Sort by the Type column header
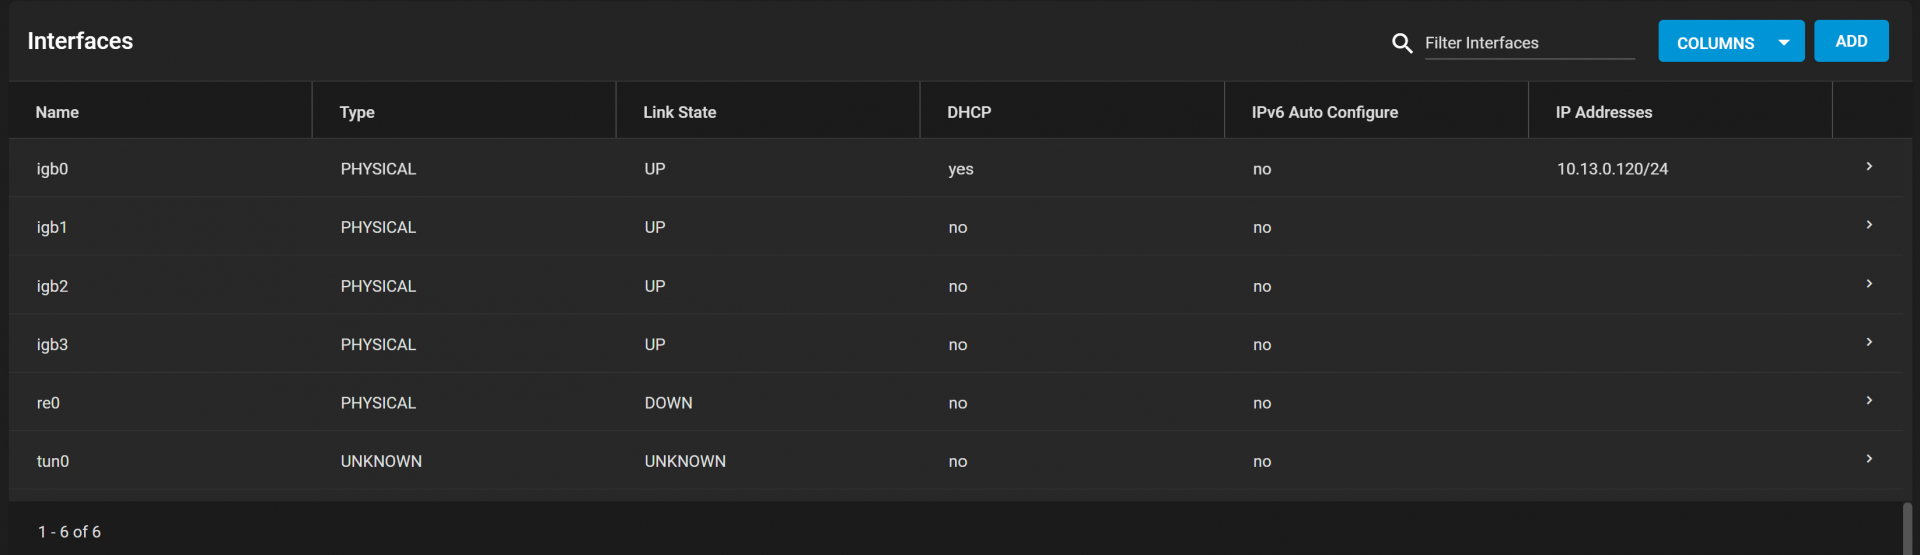 [357, 112]
